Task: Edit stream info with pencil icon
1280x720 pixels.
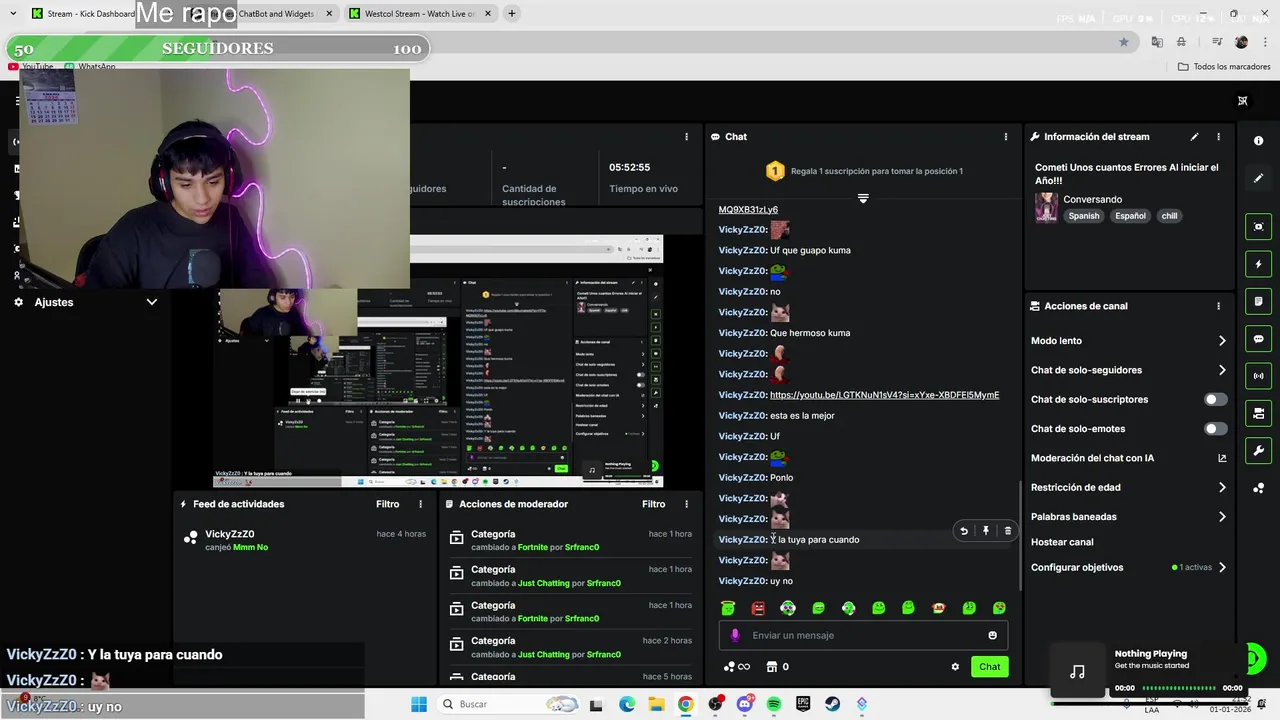Action: (1194, 137)
